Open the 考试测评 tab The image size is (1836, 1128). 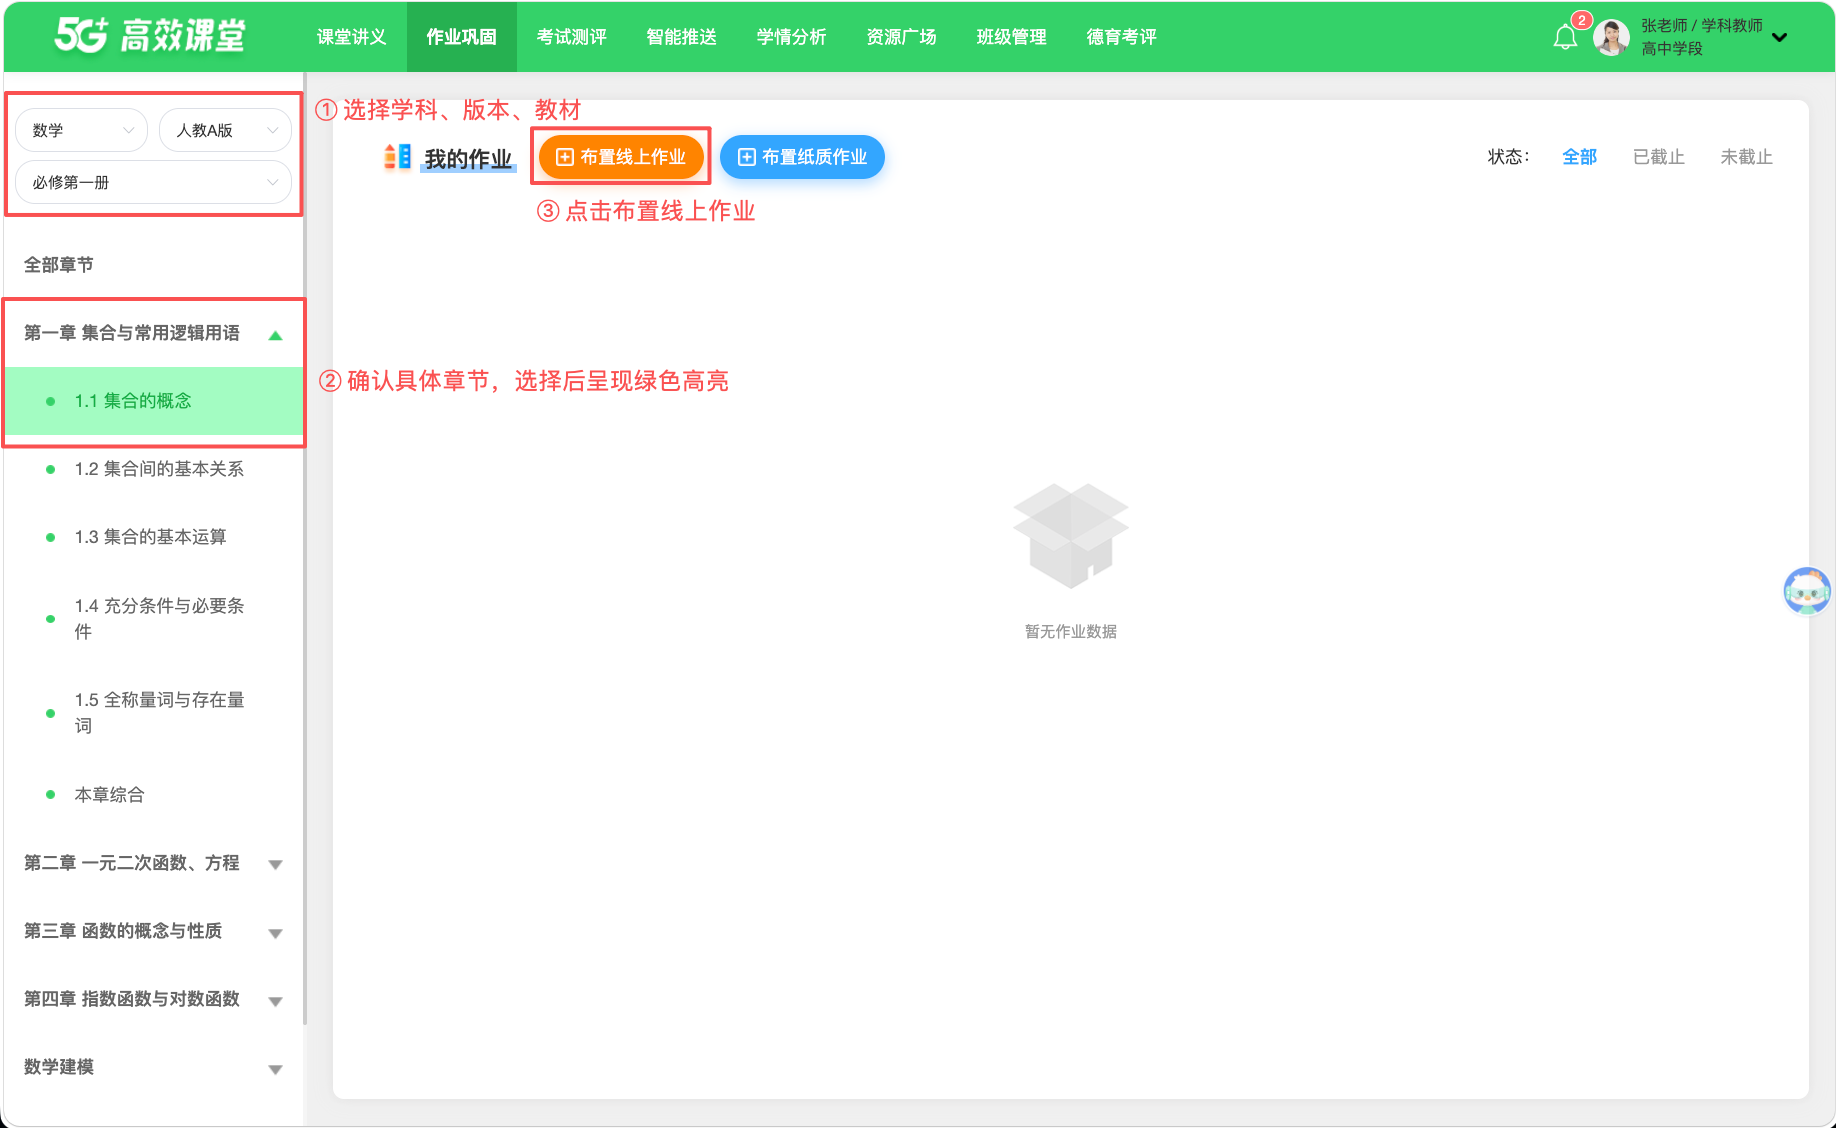[x=571, y=37]
